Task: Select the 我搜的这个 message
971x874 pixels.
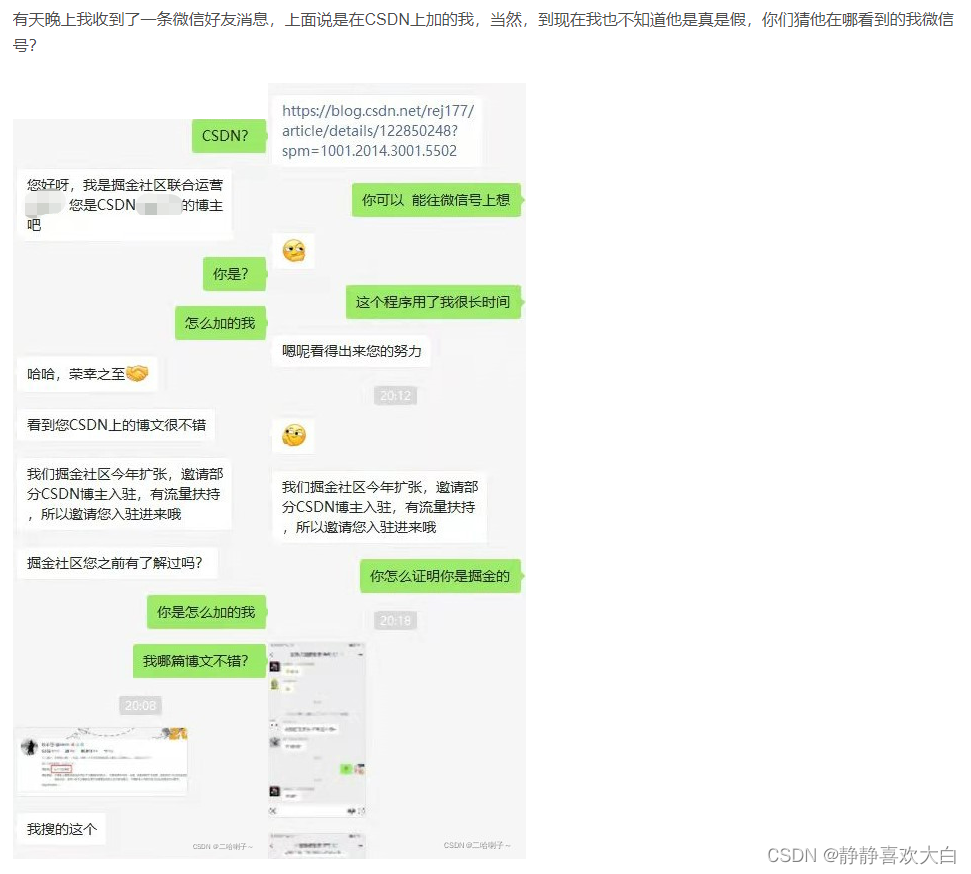Action: tap(61, 829)
